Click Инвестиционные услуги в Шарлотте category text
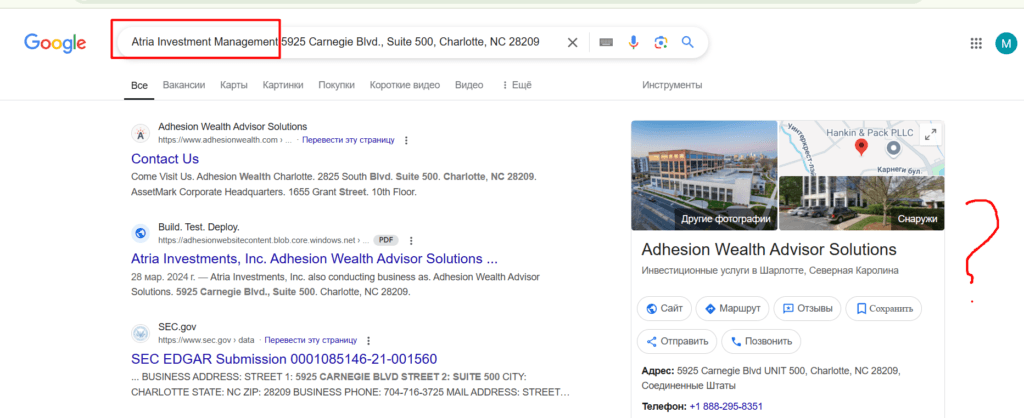The image size is (1024, 418). (771, 270)
